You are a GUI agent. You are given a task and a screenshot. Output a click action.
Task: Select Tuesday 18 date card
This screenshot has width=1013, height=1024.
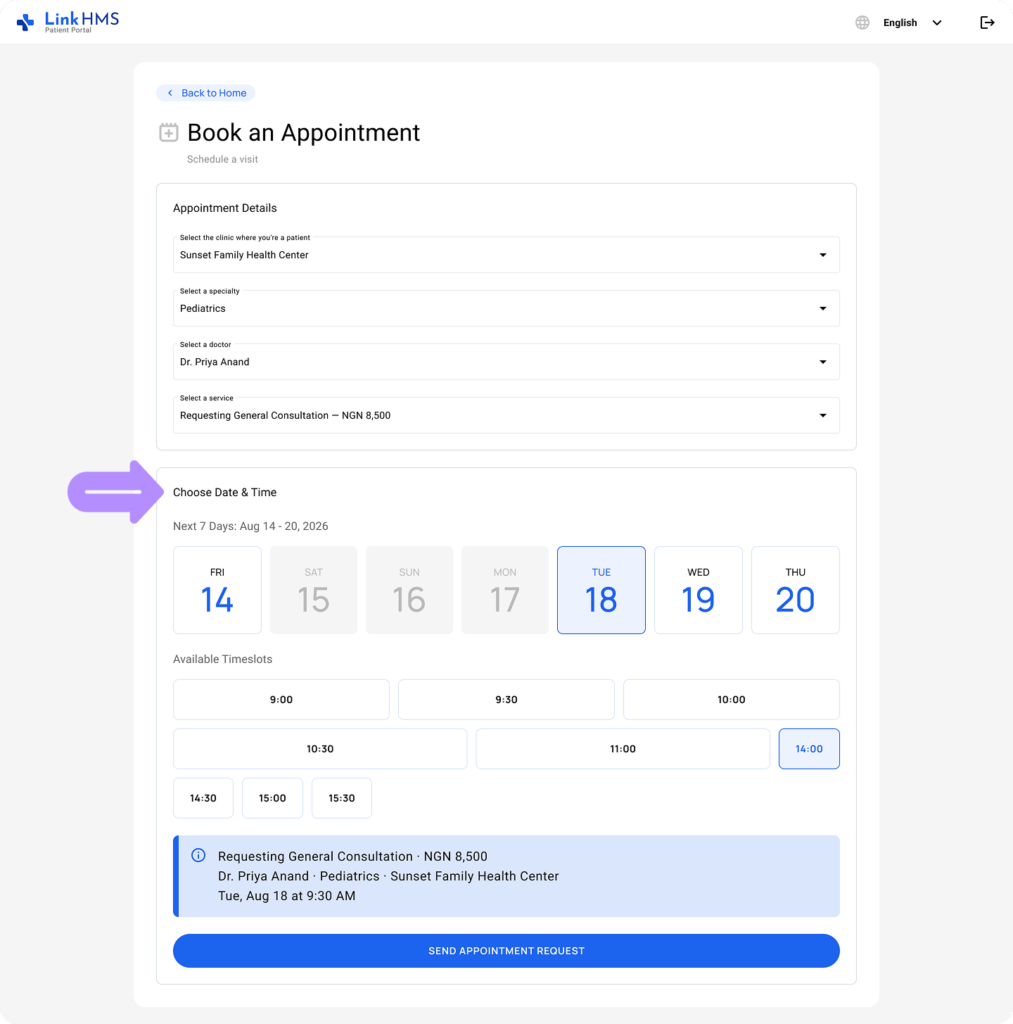click(x=602, y=590)
